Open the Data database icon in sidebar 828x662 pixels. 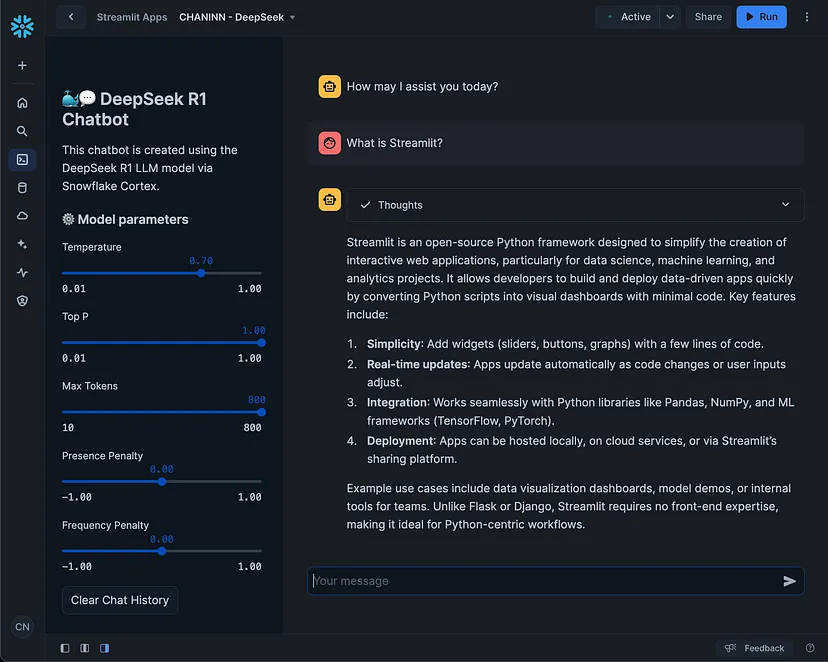click(x=22, y=187)
